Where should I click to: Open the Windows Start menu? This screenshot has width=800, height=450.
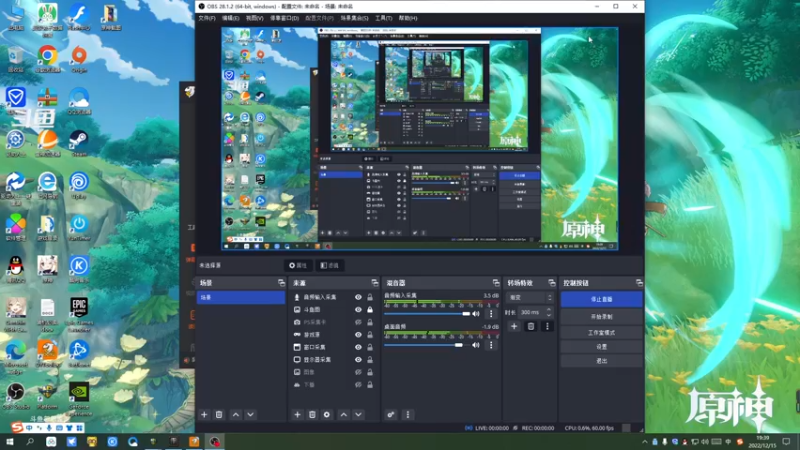pos(9,442)
